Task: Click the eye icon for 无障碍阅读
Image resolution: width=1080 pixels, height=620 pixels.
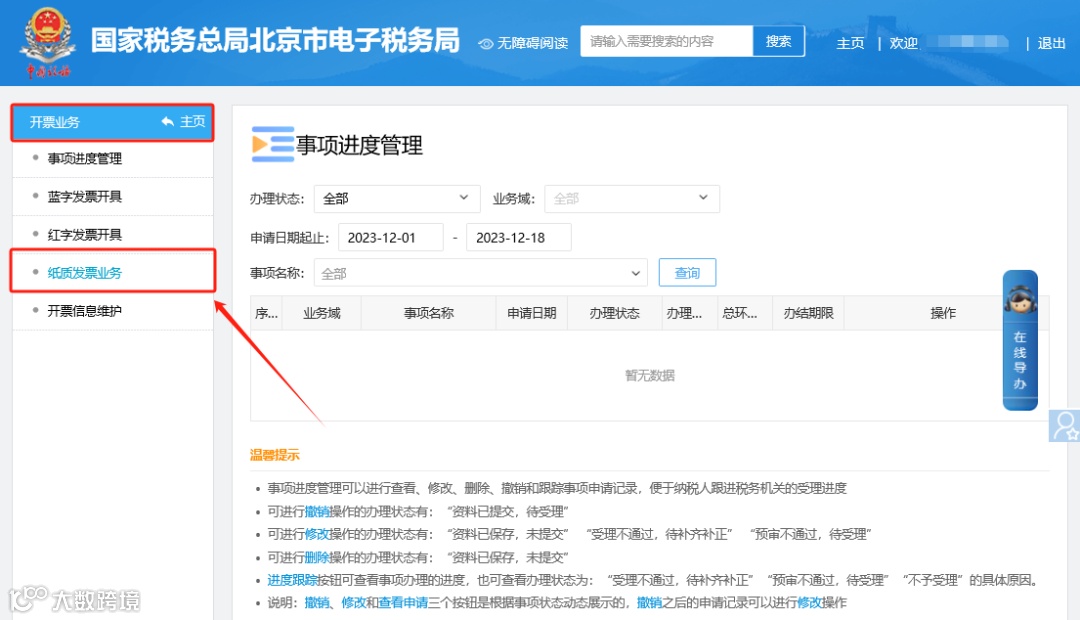Action: point(486,43)
